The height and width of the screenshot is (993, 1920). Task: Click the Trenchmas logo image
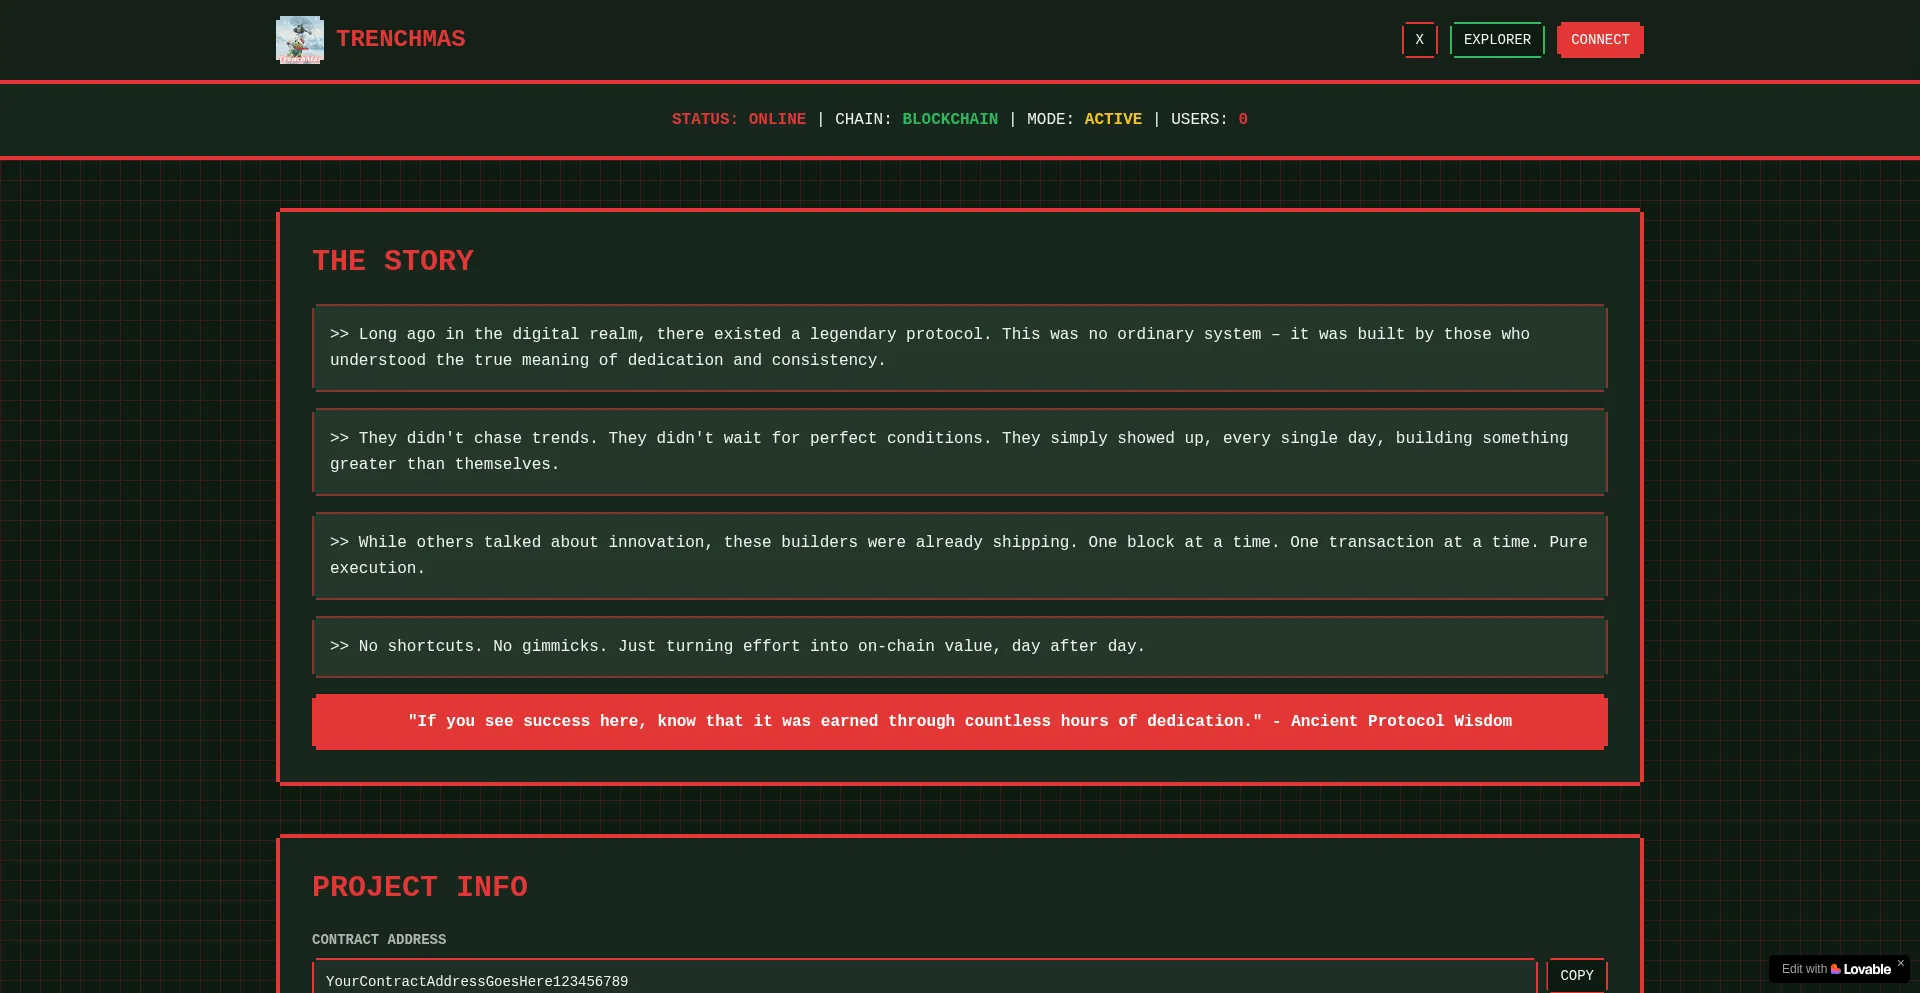[x=299, y=40]
